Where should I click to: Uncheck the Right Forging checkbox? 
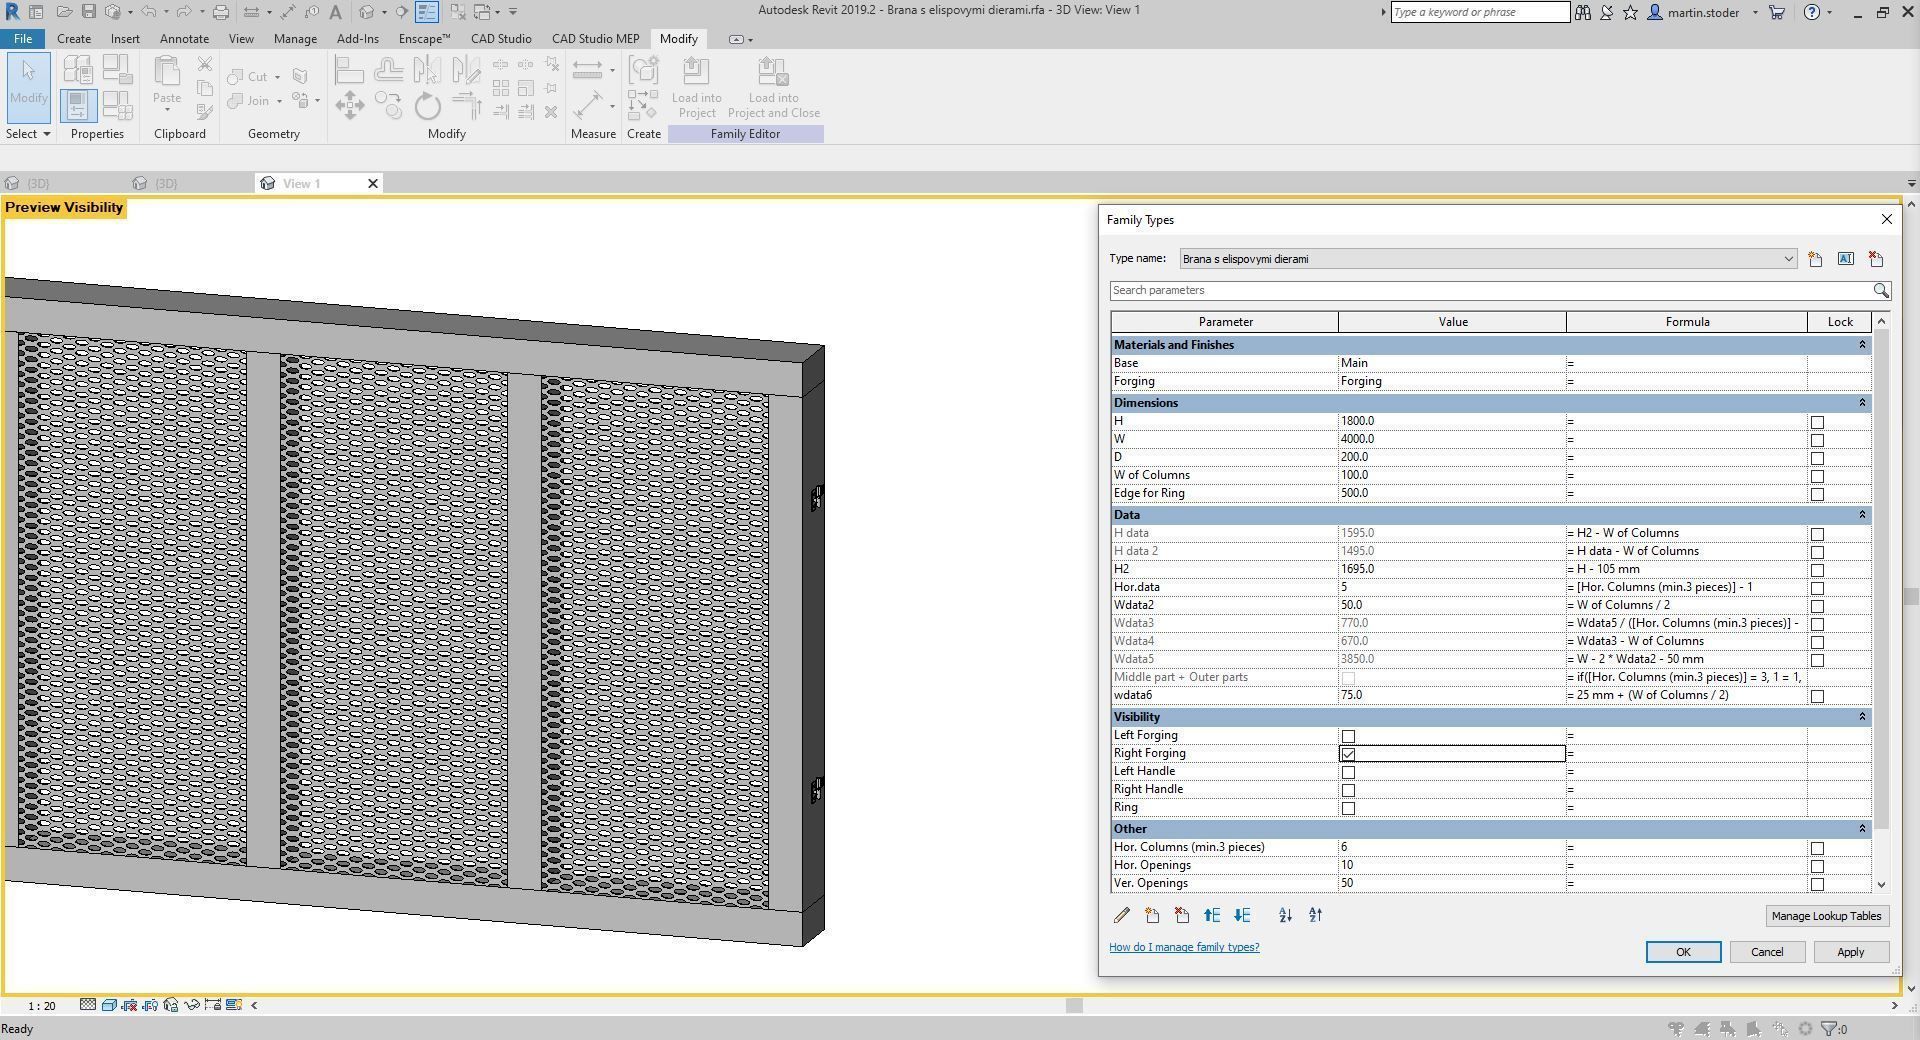[x=1348, y=754]
